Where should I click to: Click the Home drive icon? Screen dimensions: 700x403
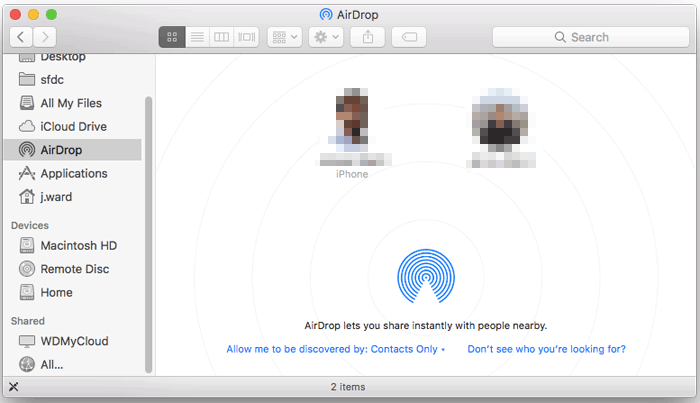[x=27, y=292]
